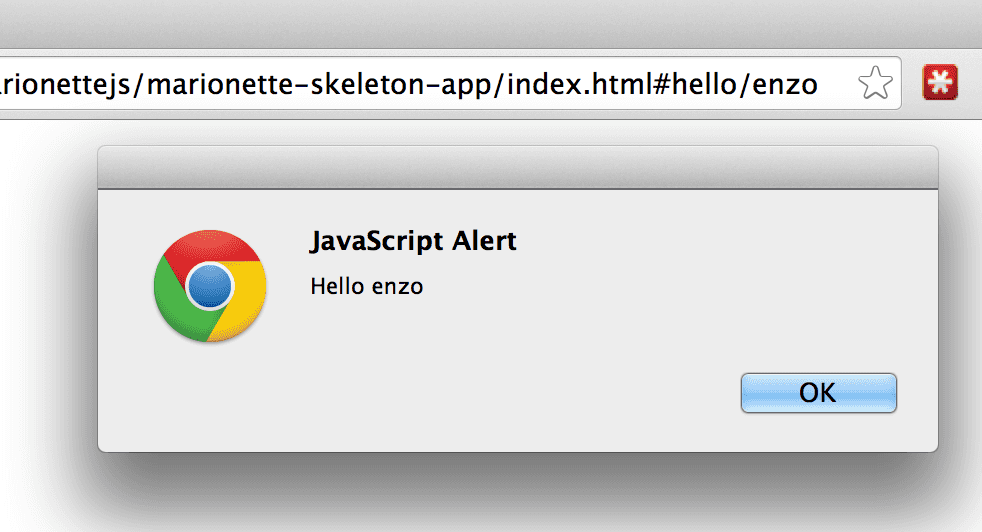Click the word "enzo" in the alert message
982x532 pixels.
pyautogui.click(x=398, y=288)
